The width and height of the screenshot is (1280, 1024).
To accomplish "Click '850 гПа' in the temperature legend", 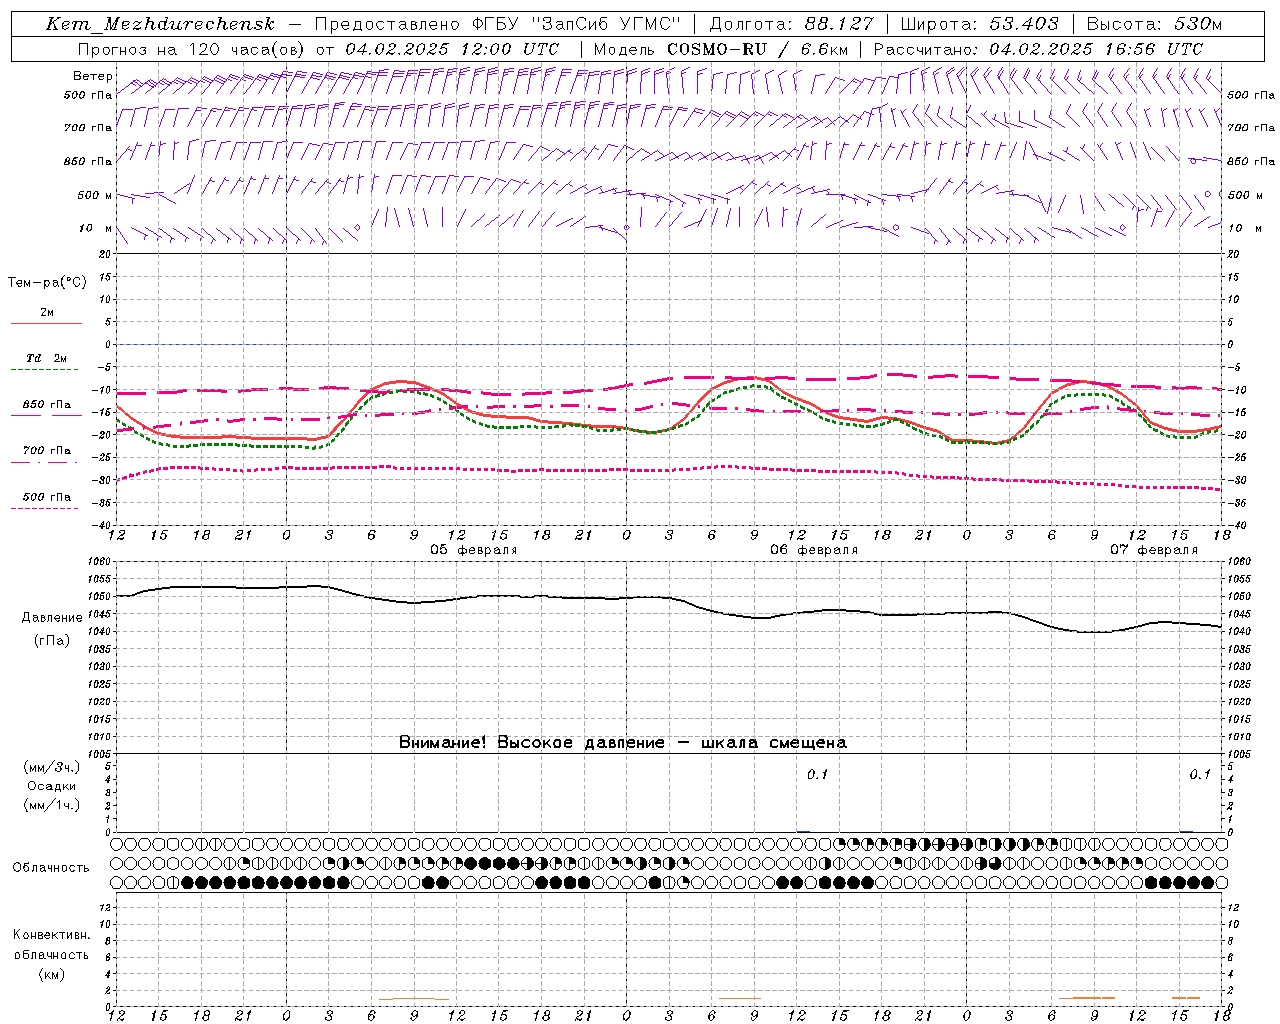I will (x=47, y=405).
